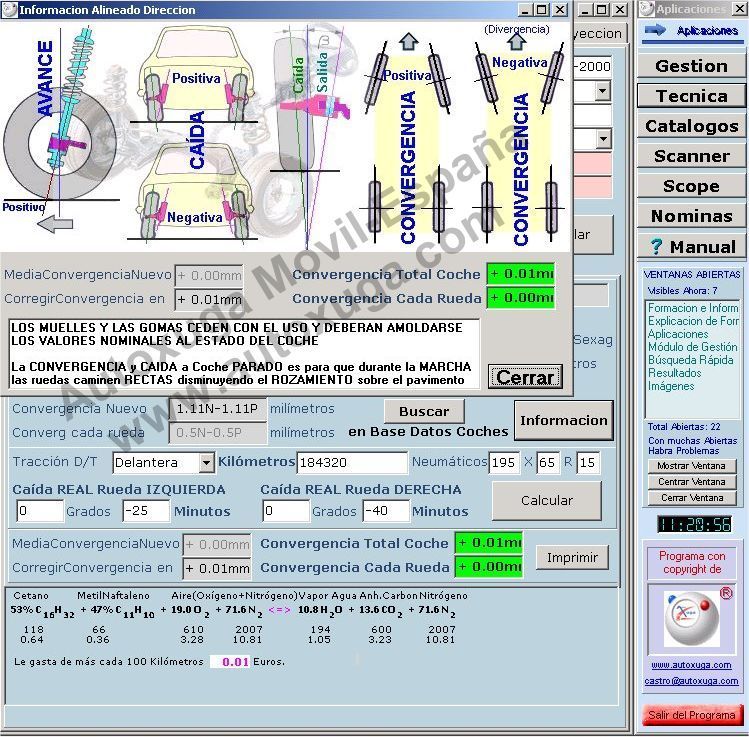Image resolution: width=749 pixels, height=737 pixels.
Task: Click CorregirConvergencia field in info dialog
Action: point(209,299)
